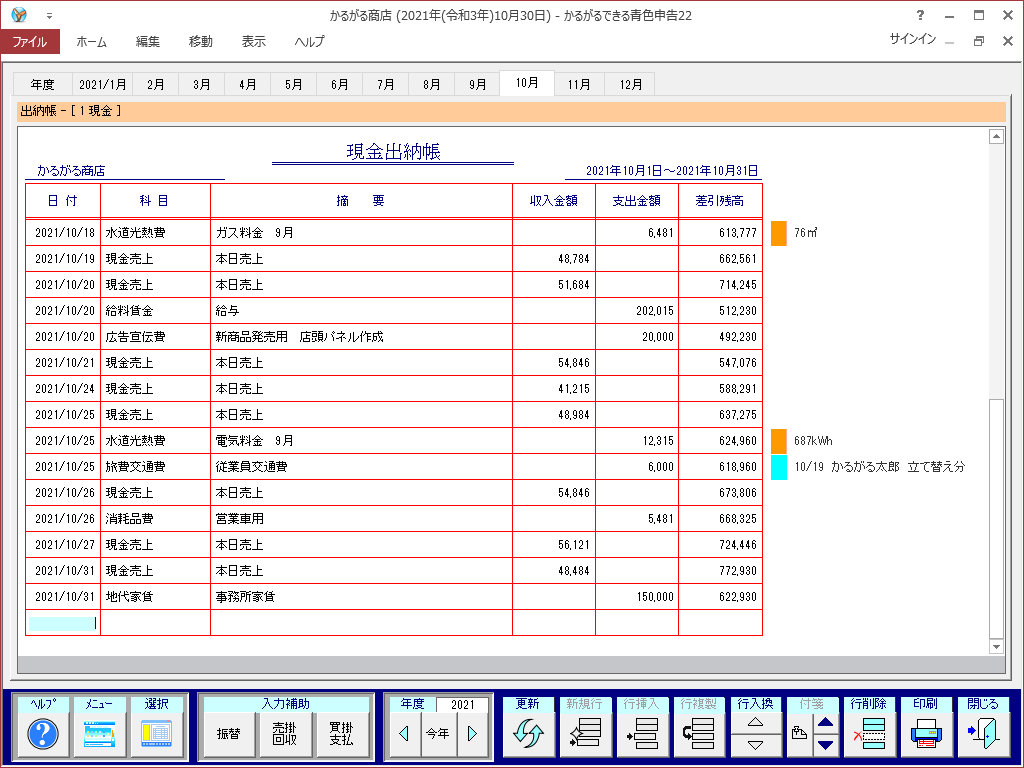
Task: Open the ホーム ribbon tab
Action: tap(91, 41)
